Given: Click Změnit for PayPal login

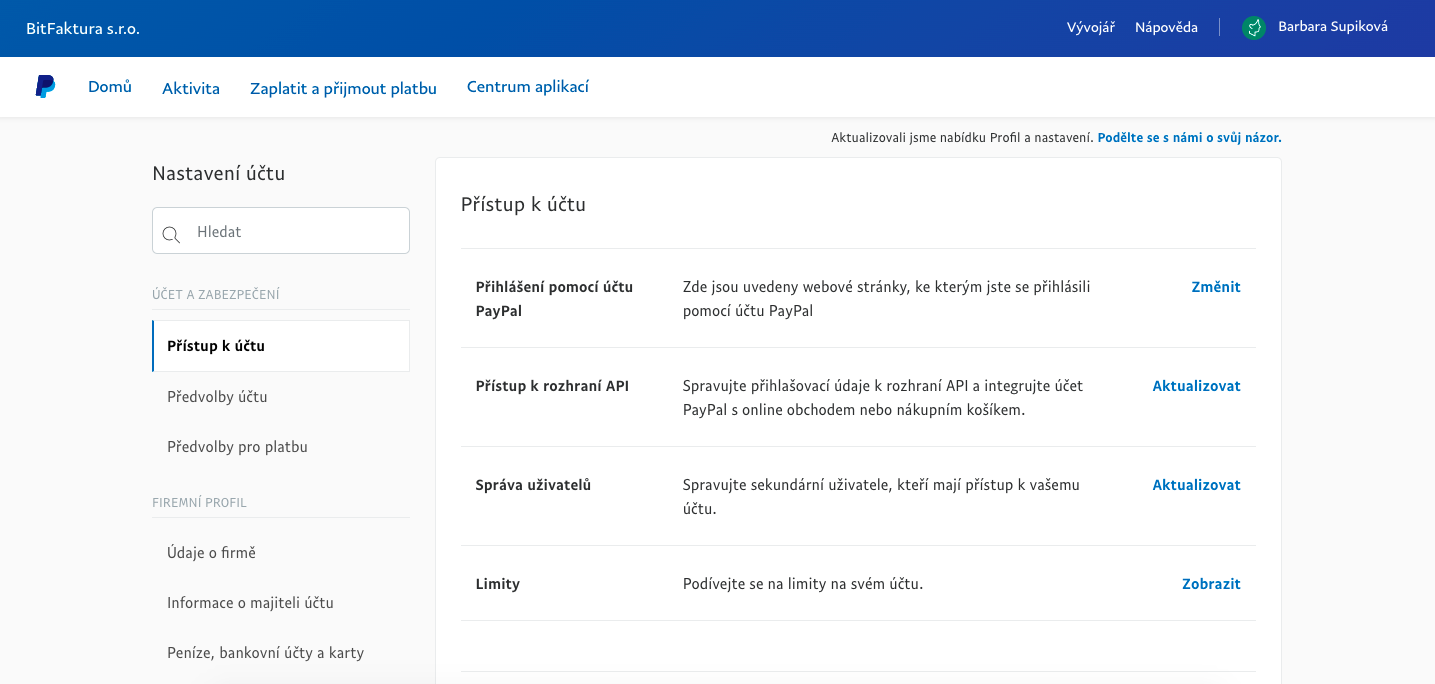Looking at the screenshot, I should point(1215,287).
